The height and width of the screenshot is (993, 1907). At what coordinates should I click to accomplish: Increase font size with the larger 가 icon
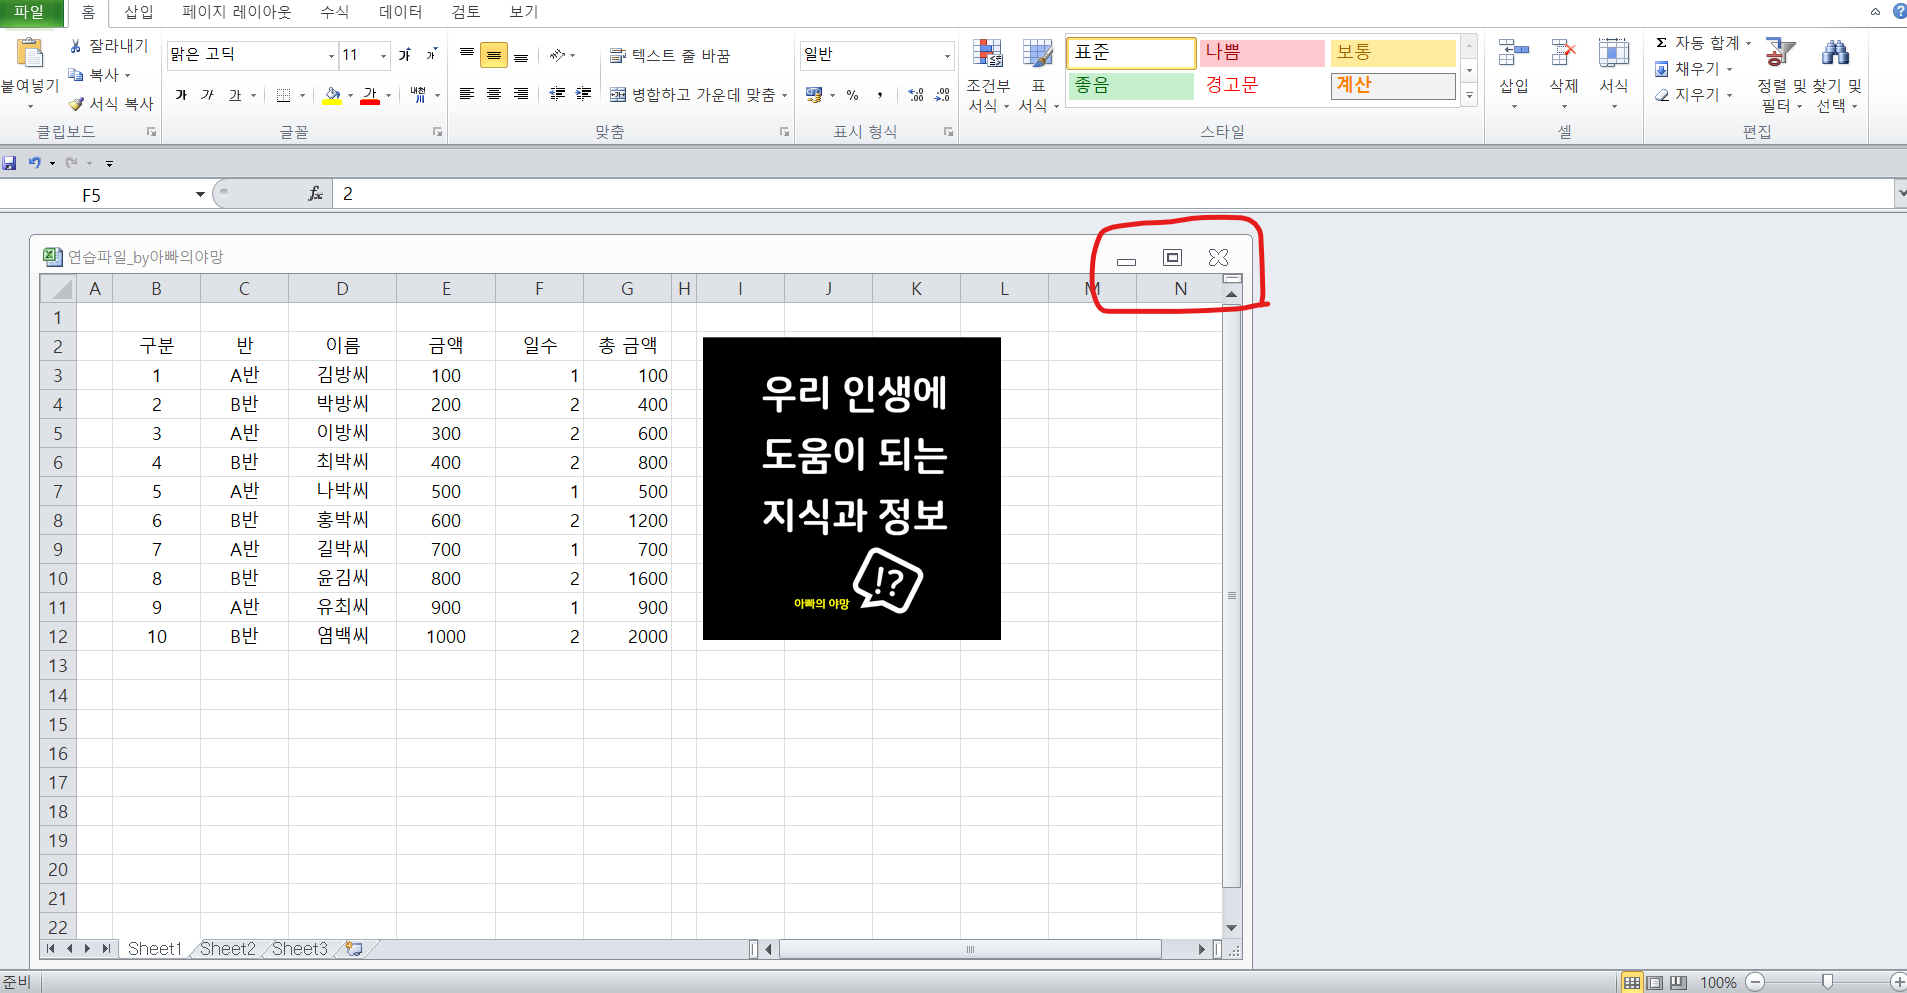(405, 55)
